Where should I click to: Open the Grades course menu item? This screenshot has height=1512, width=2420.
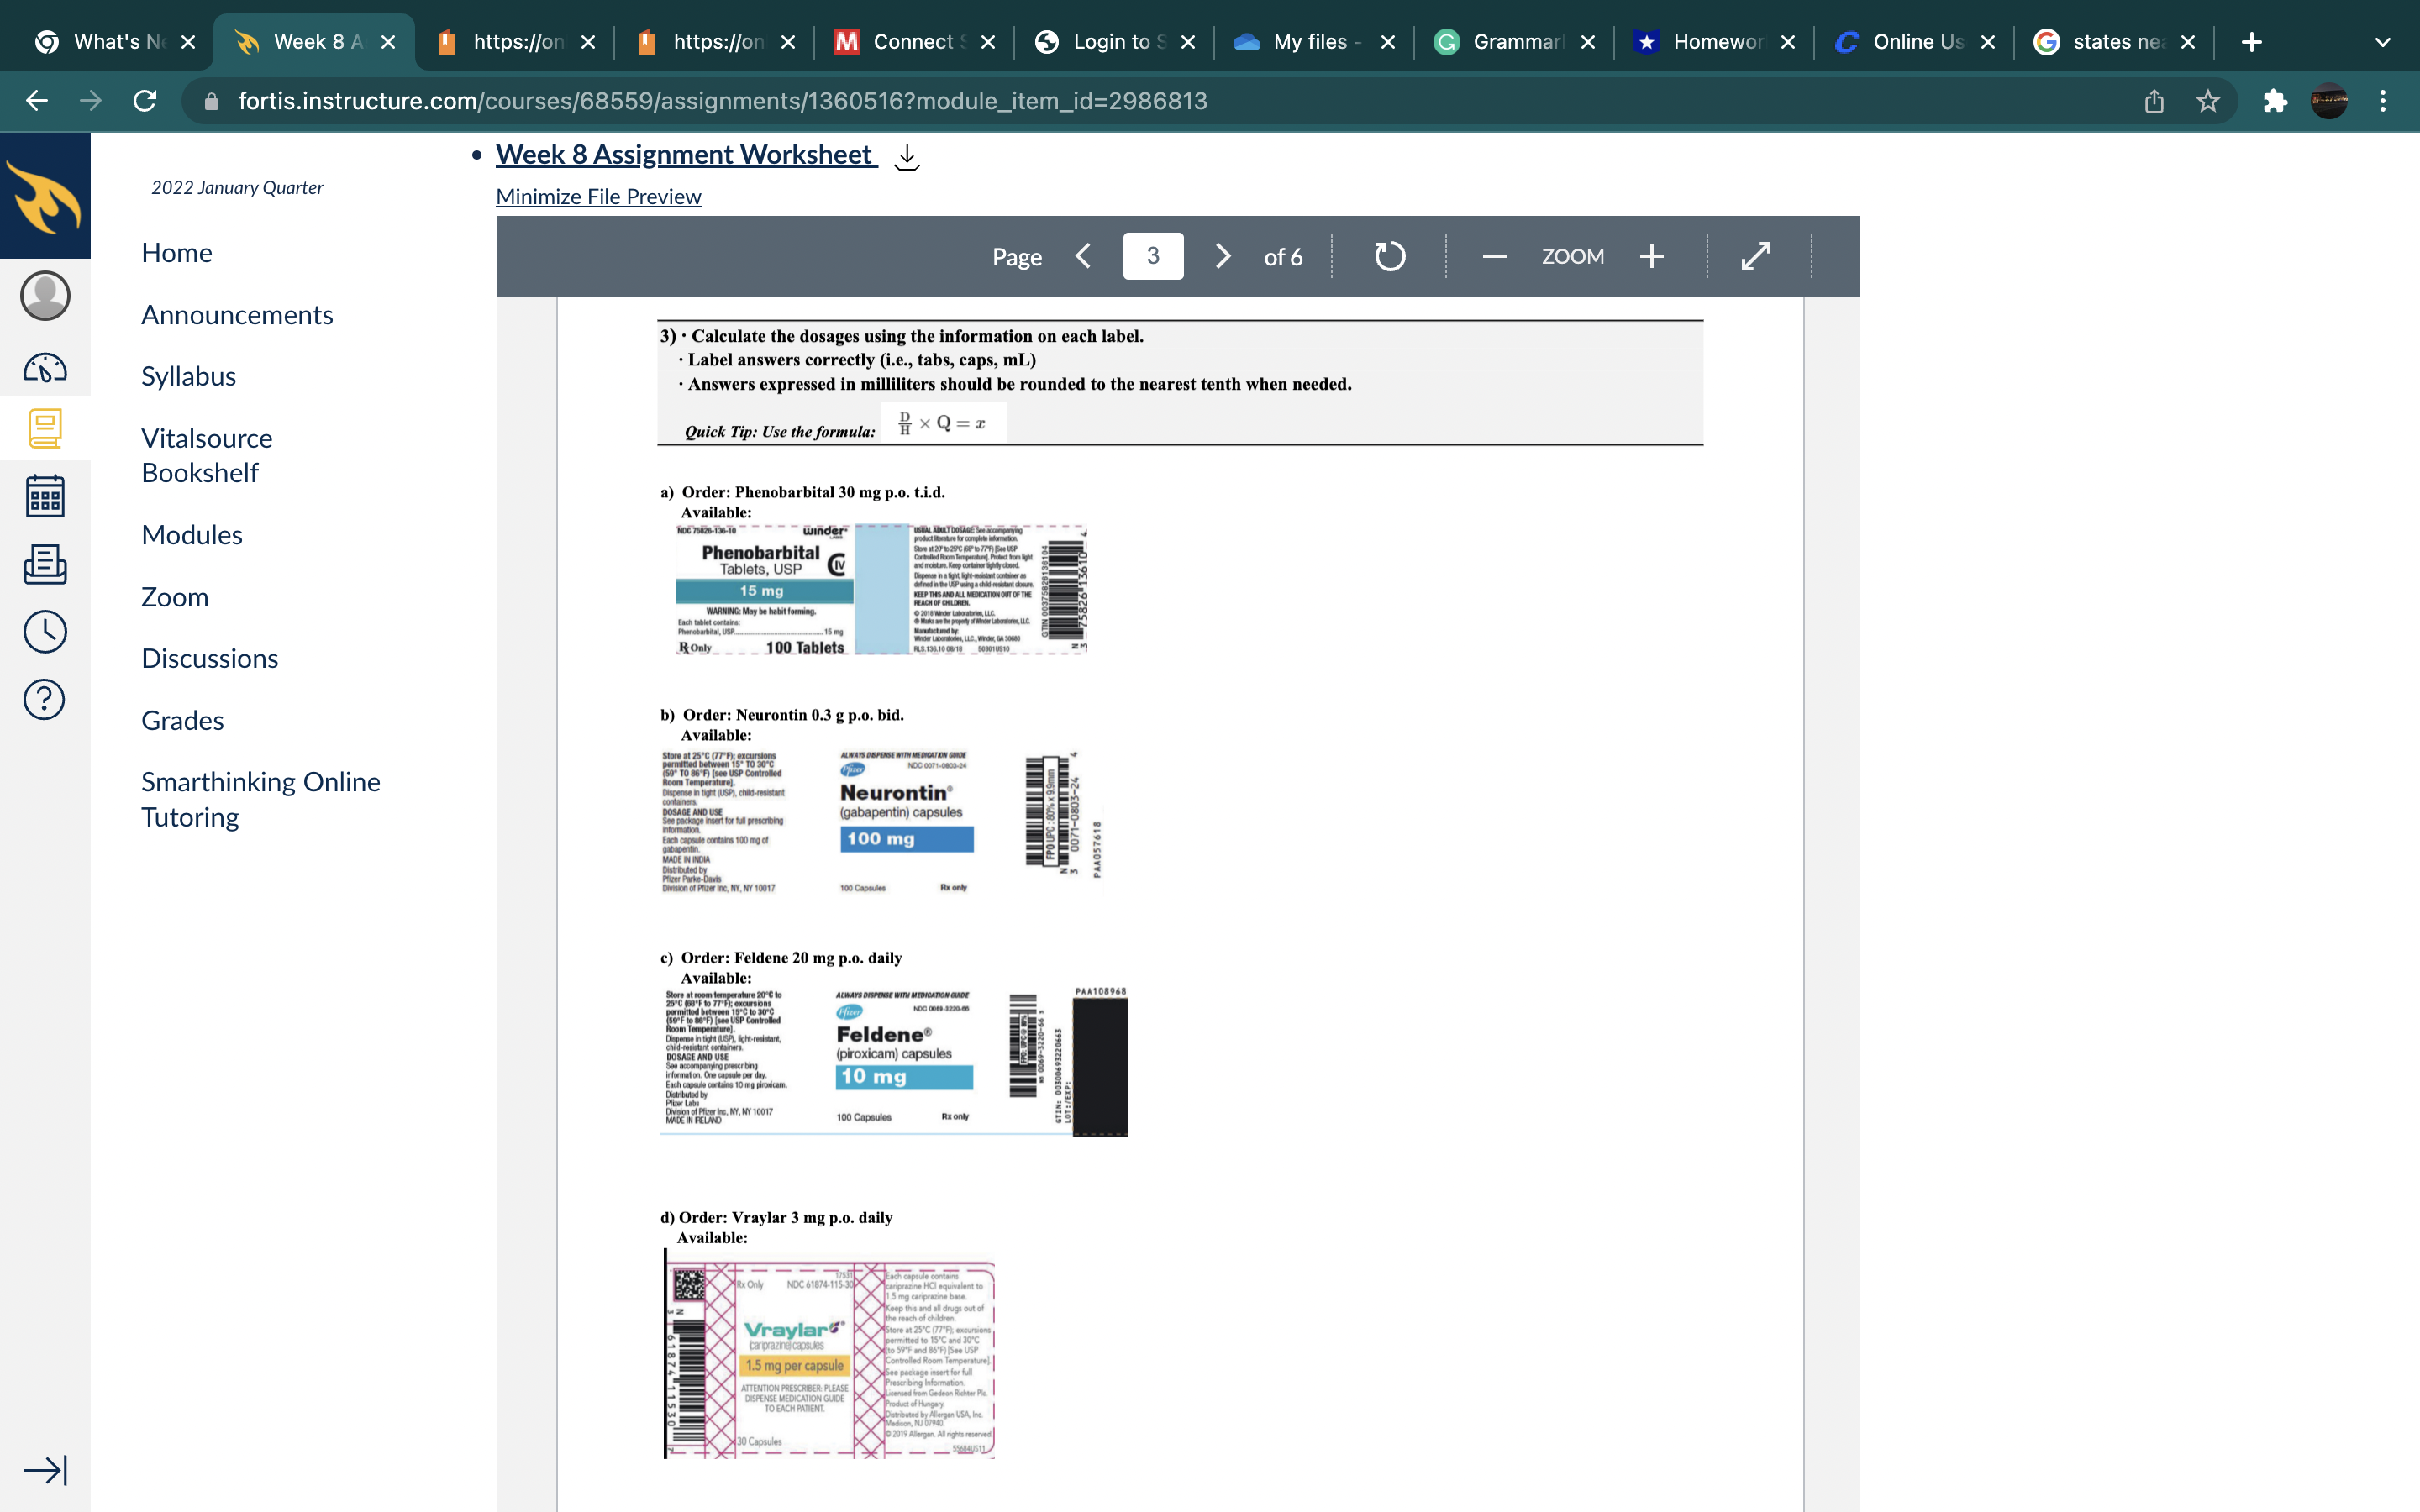point(182,720)
